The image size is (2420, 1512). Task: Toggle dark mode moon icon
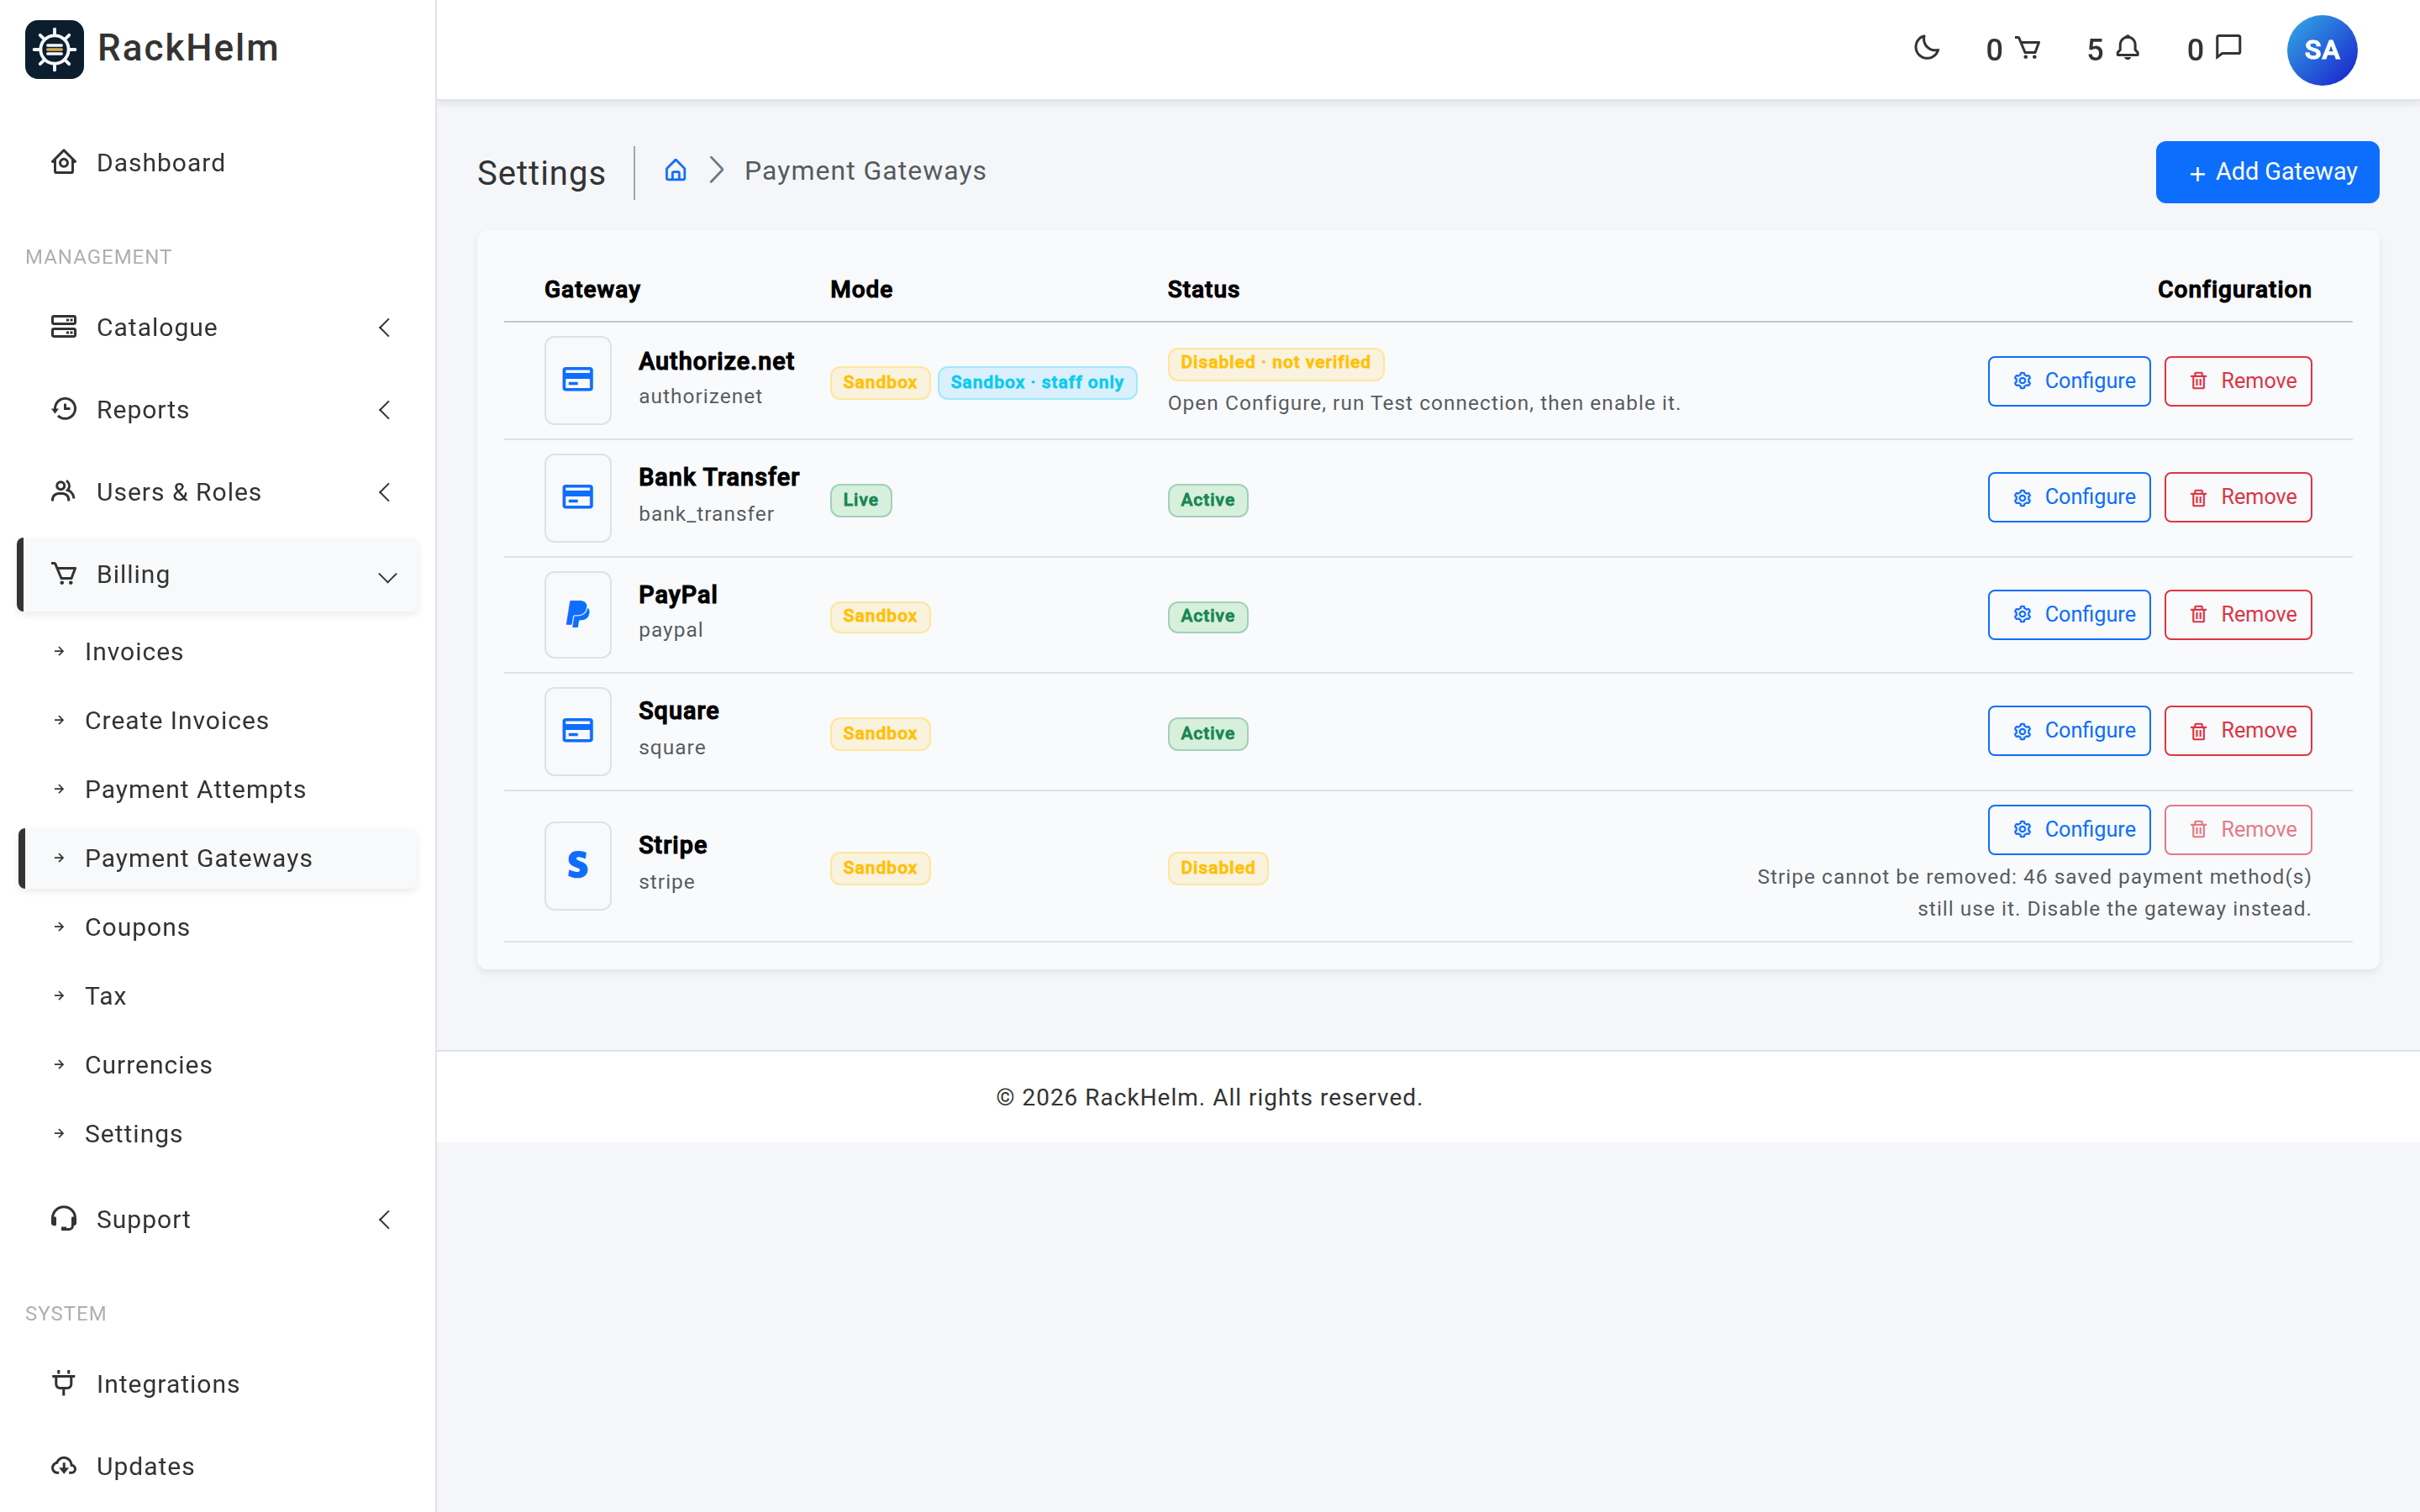point(1926,48)
